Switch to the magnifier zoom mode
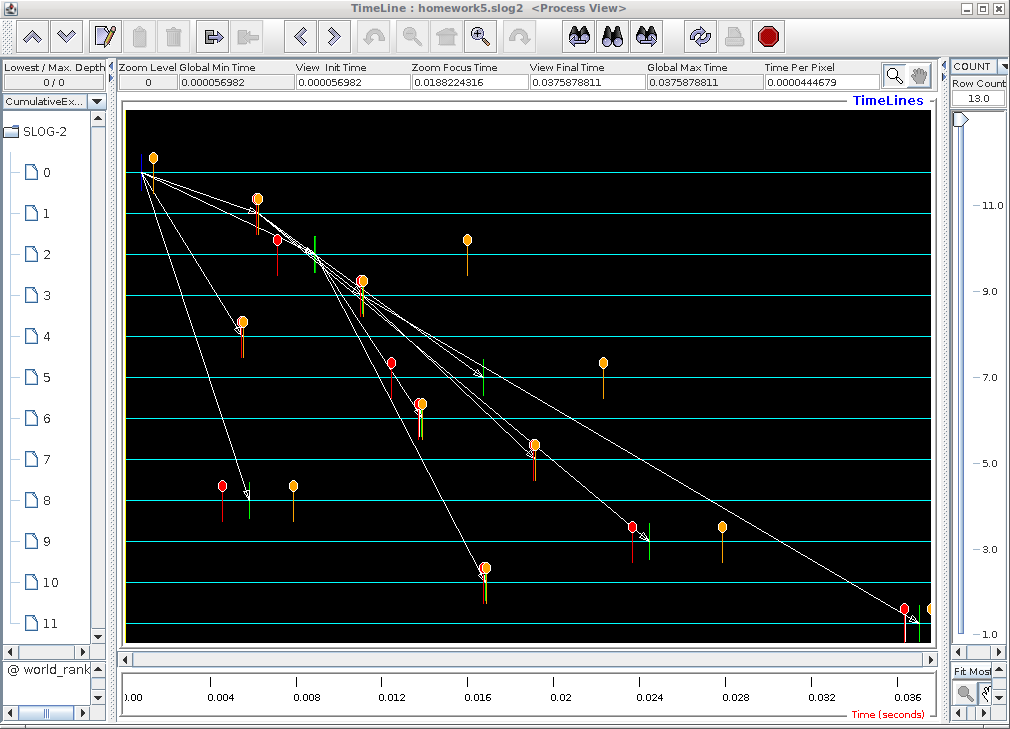The height and width of the screenshot is (729, 1010). pyautogui.click(x=894, y=75)
